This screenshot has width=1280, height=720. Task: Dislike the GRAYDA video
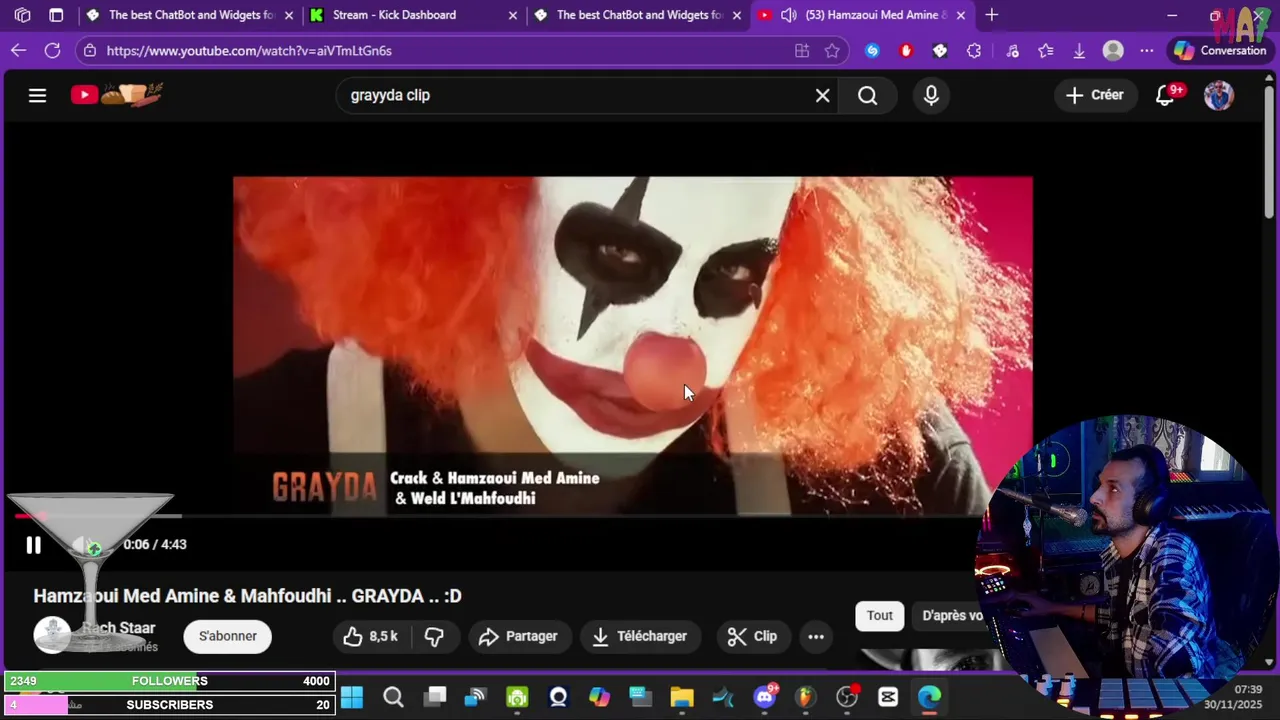[434, 636]
